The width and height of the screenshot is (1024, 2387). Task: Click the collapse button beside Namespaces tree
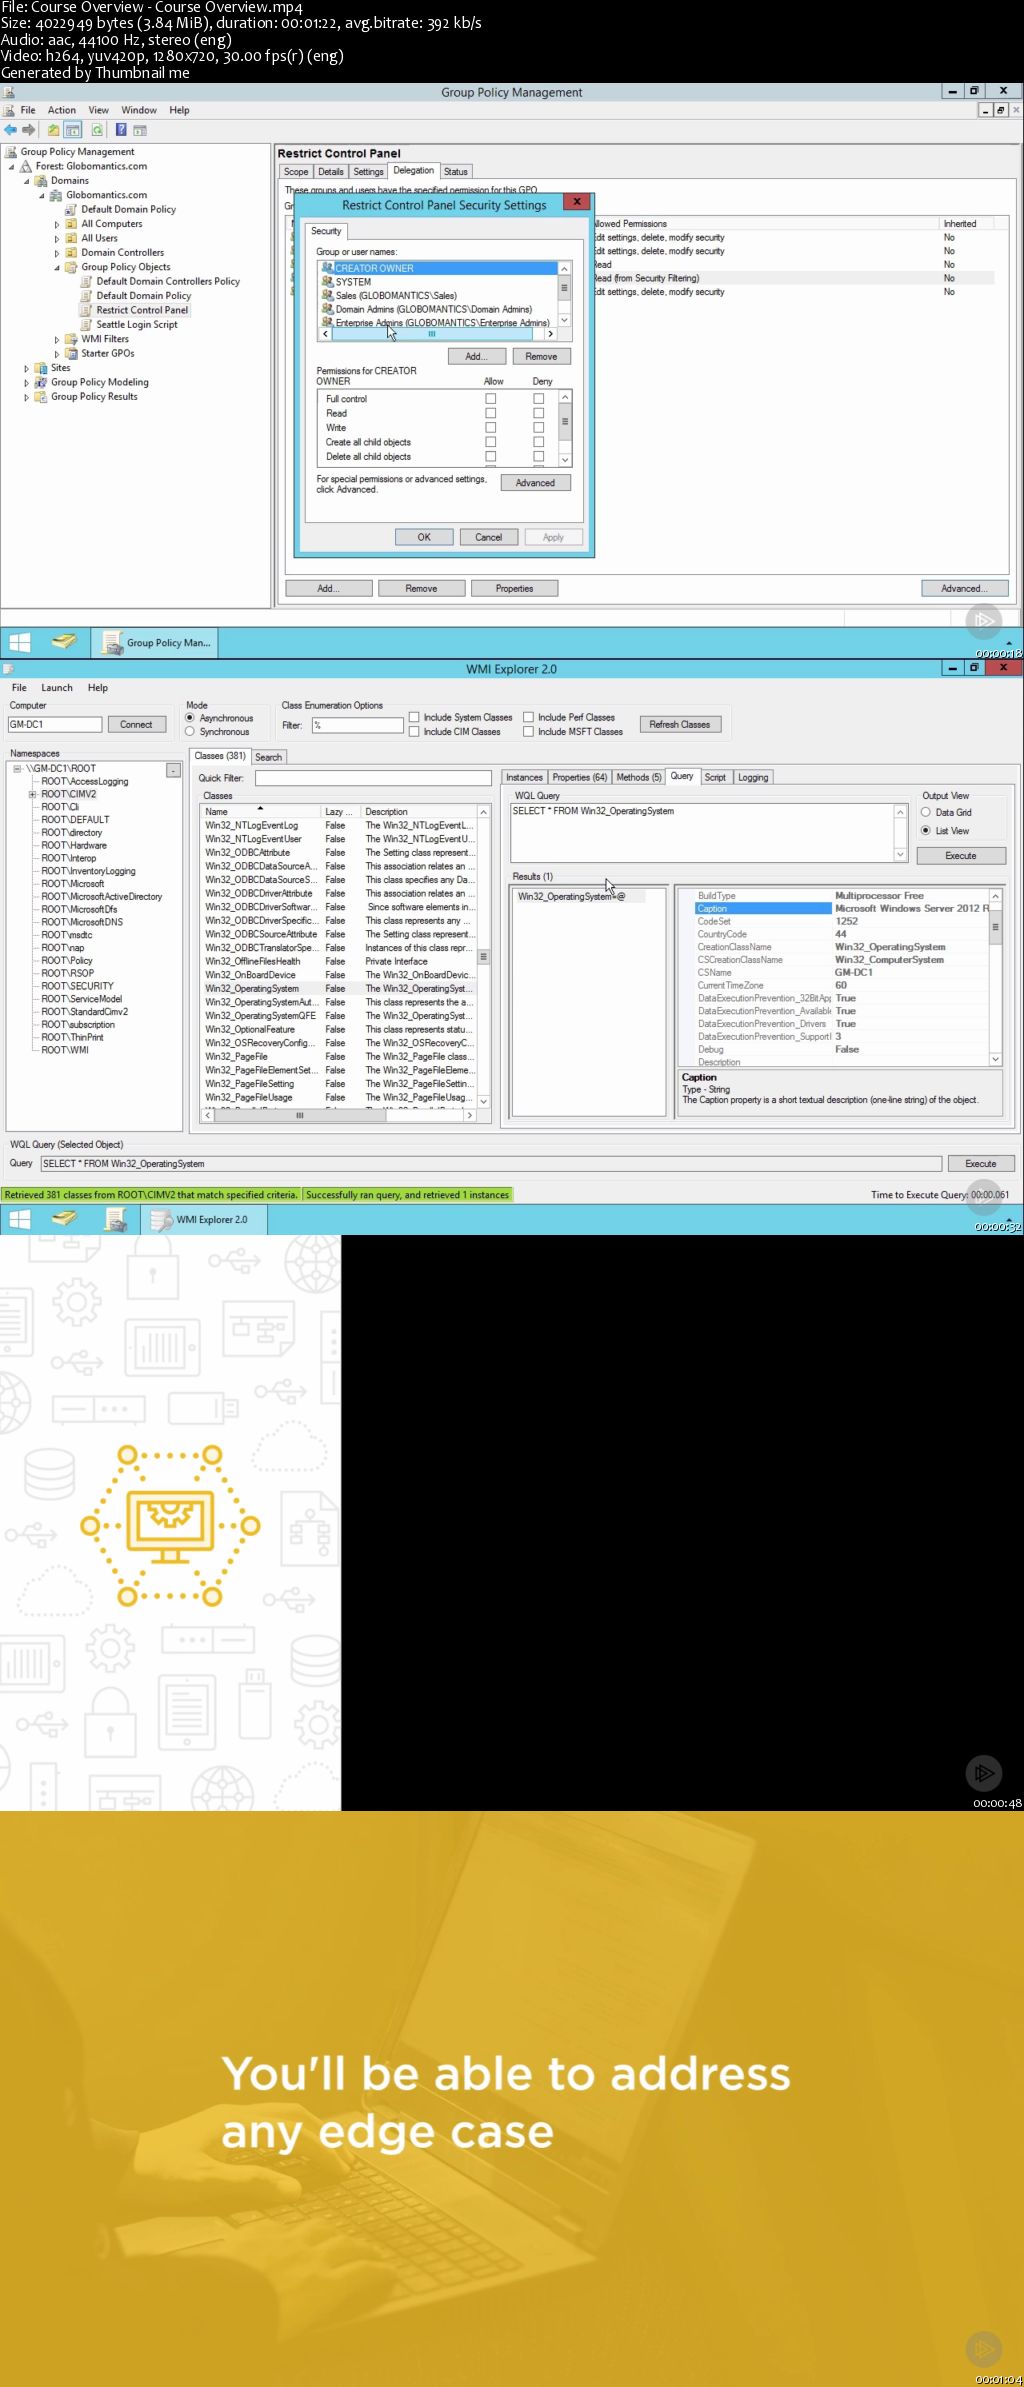(173, 770)
